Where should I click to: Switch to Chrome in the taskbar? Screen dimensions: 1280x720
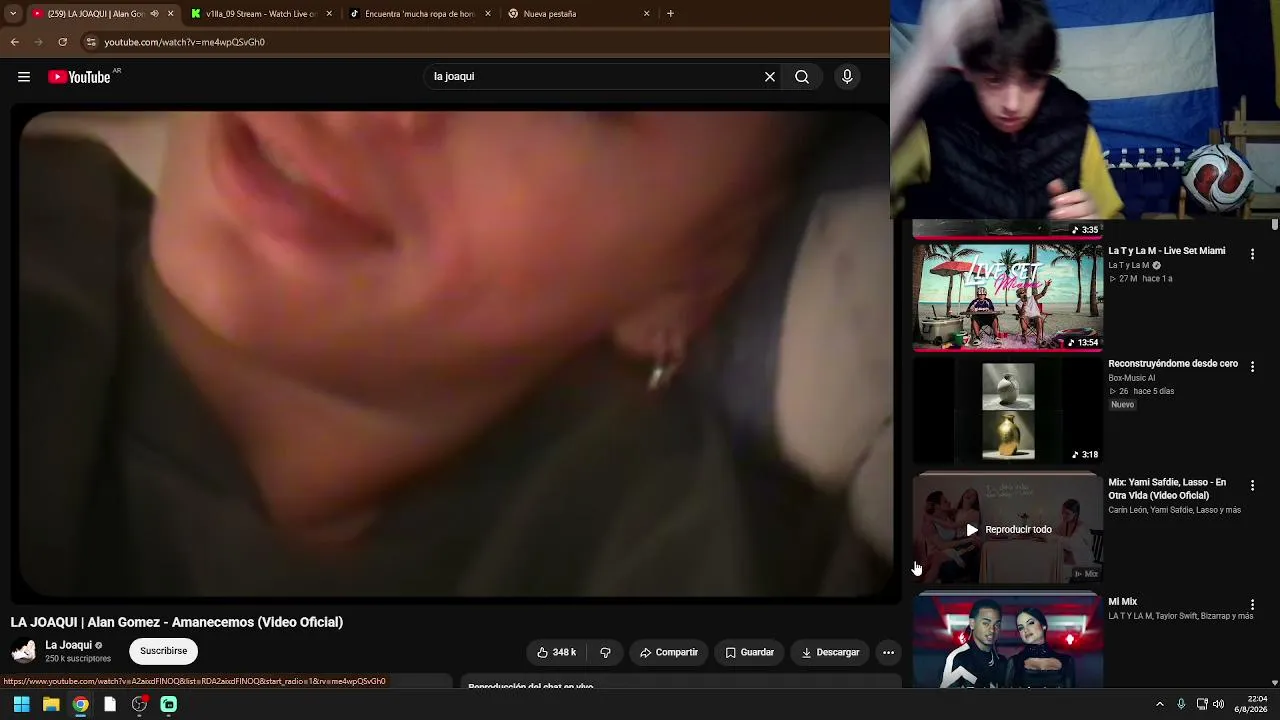click(x=80, y=704)
